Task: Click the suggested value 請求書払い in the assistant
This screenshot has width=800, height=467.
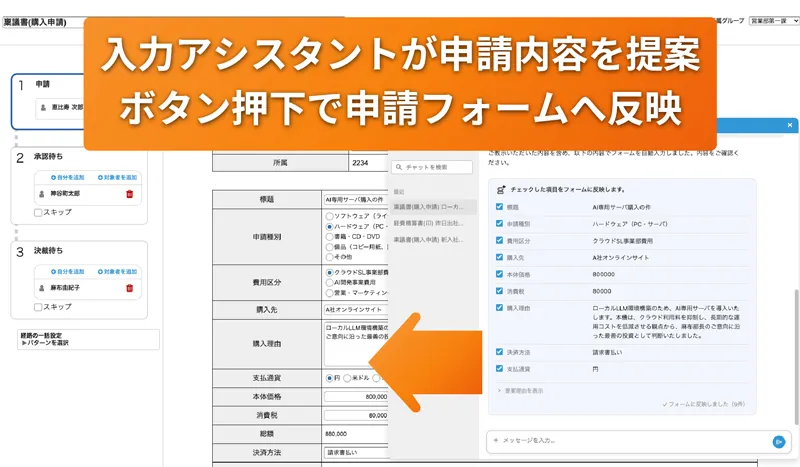Action: pyautogui.click(x=607, y=352)
